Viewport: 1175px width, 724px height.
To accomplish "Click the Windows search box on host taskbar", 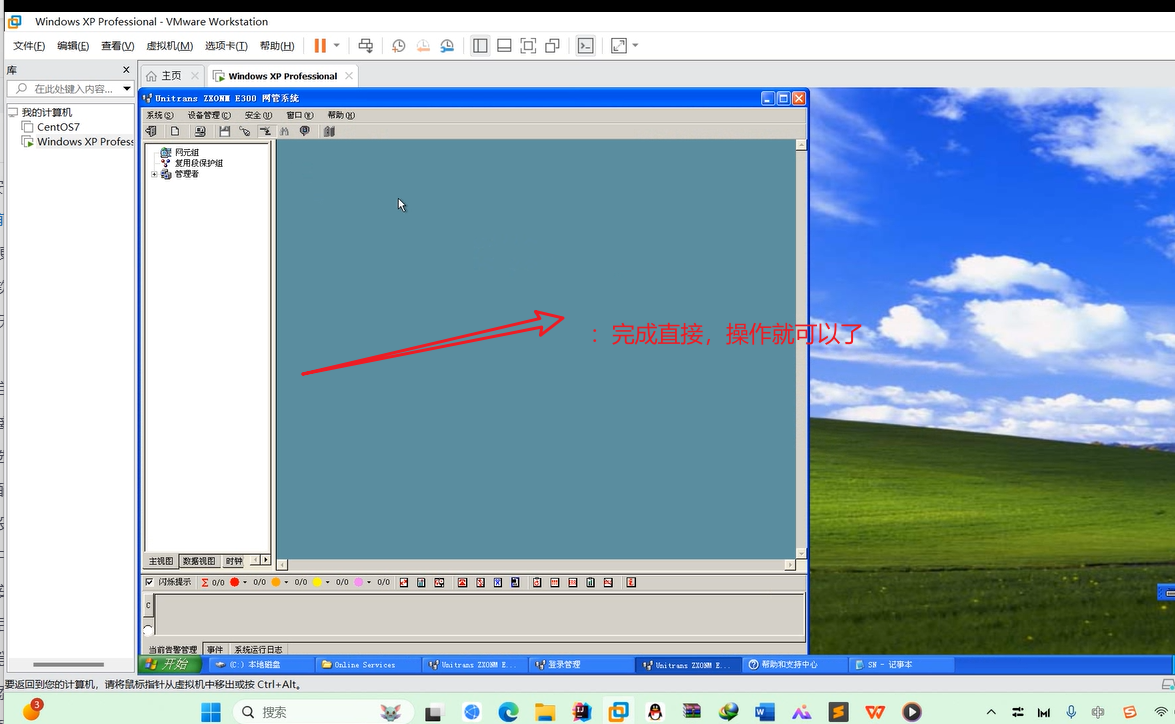I will [x=324, y=712].
